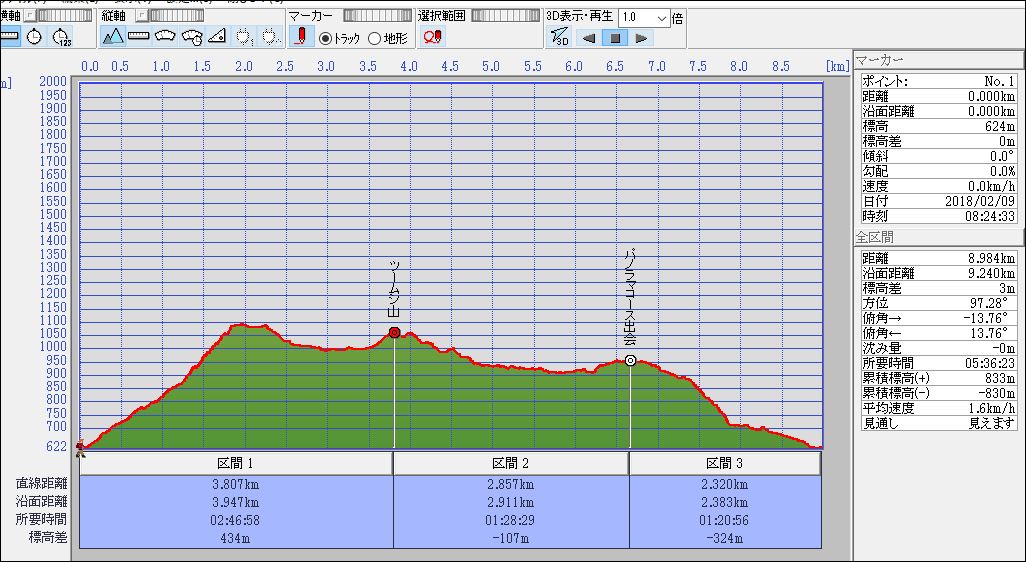Click the 所要時間 05:36:23 row
This screenshot has width=1026, height=562.
pos(938,363)
